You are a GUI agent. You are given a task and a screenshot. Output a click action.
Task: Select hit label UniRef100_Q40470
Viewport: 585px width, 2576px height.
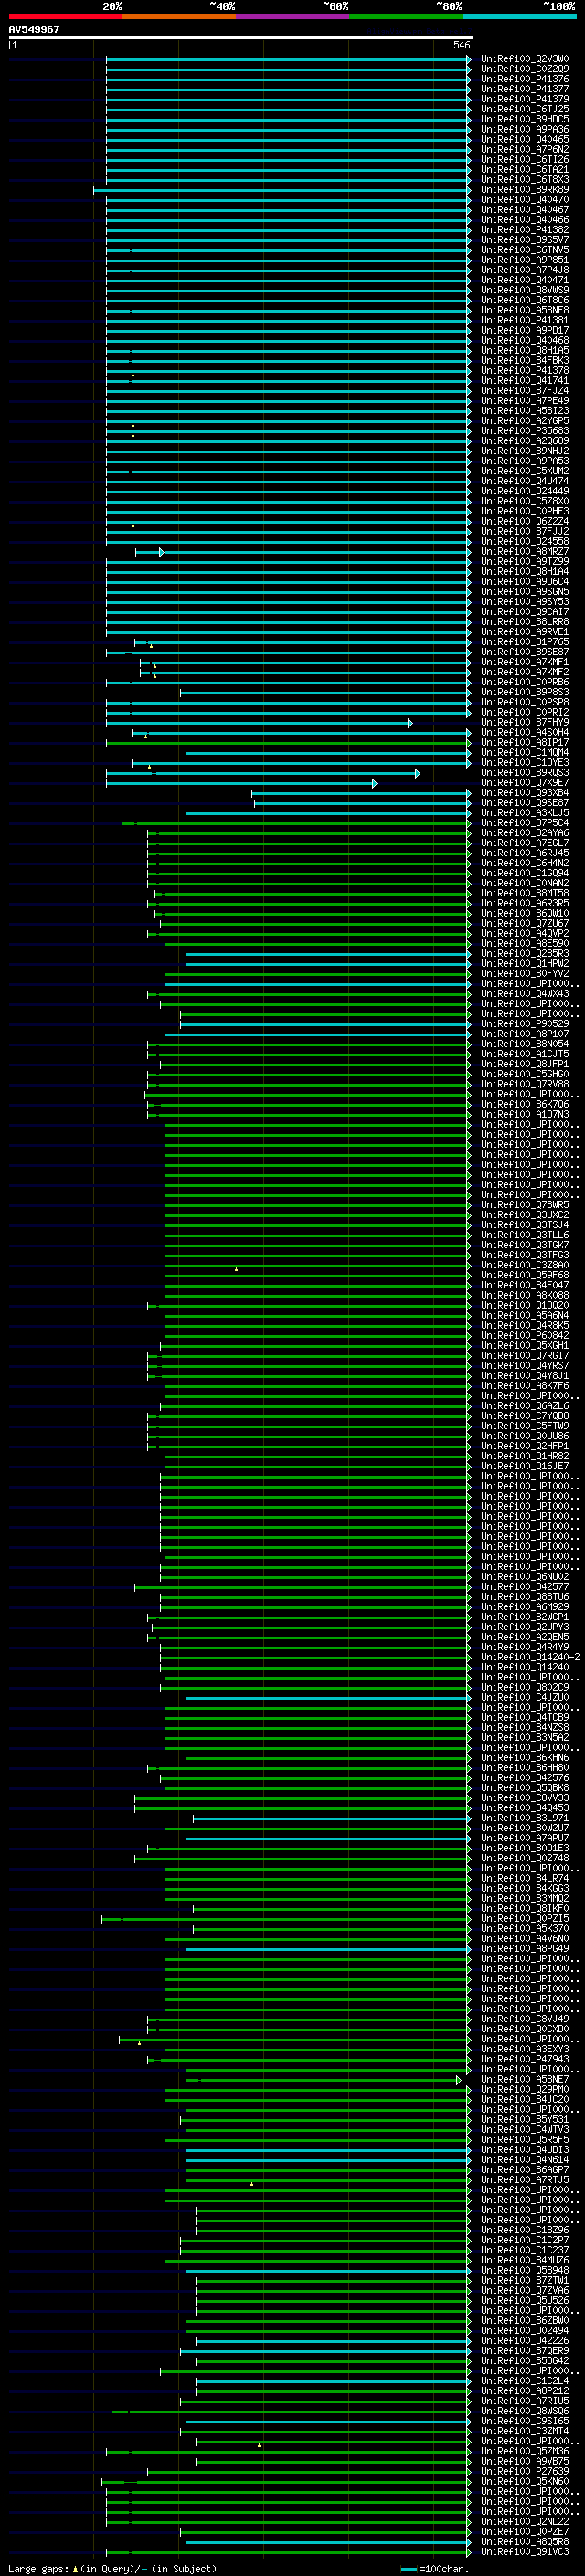525,200
